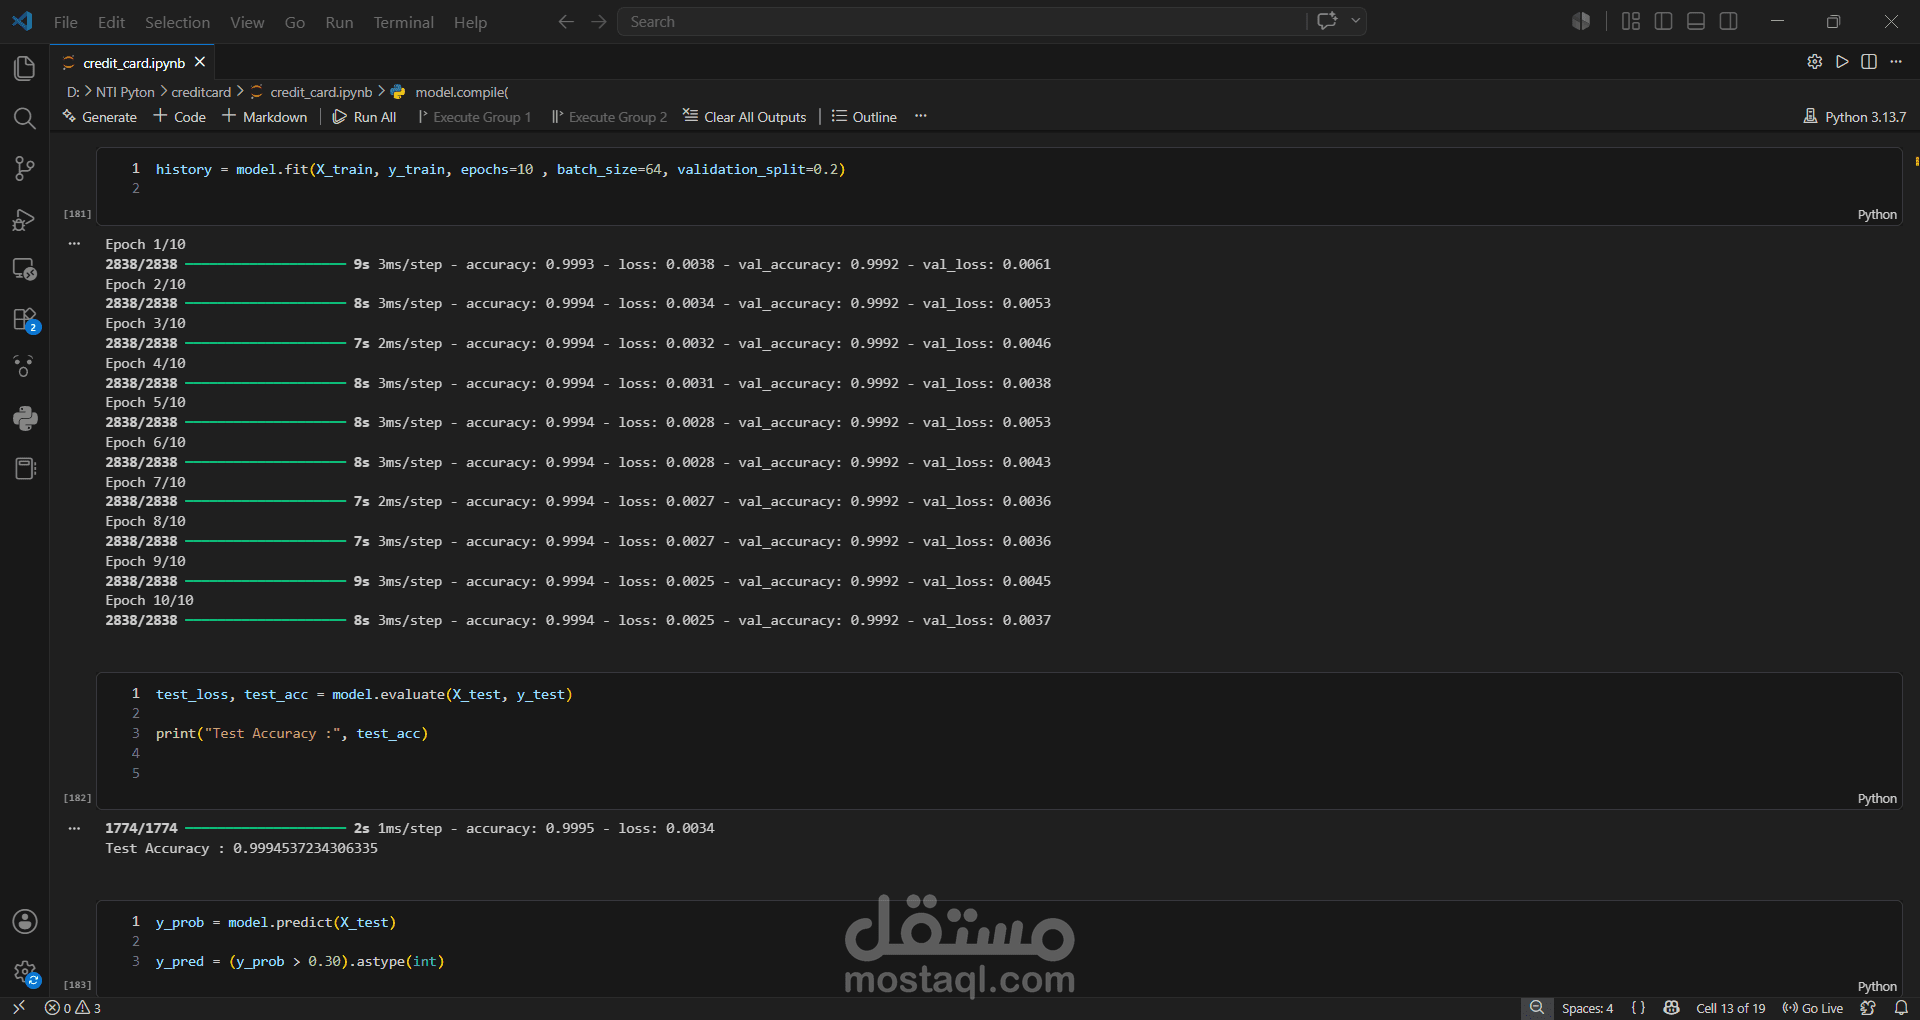
Task: Open the Run and Debug view
Action: pyautogui.click(x=25, y=219)
